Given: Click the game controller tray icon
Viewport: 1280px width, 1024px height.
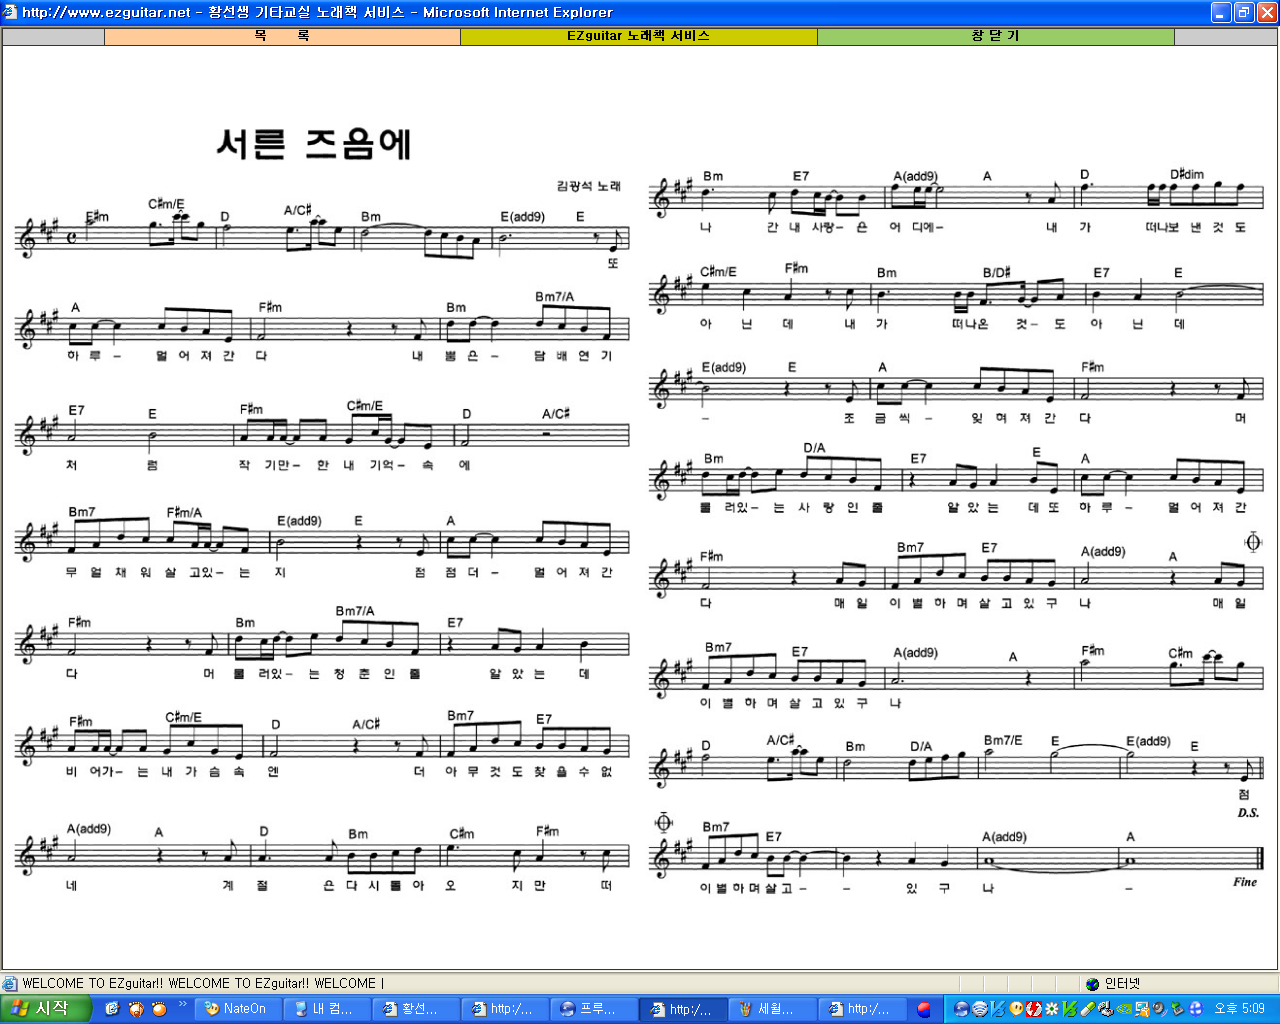Looking at the screenshot, I should (x=1106, y=1009).
